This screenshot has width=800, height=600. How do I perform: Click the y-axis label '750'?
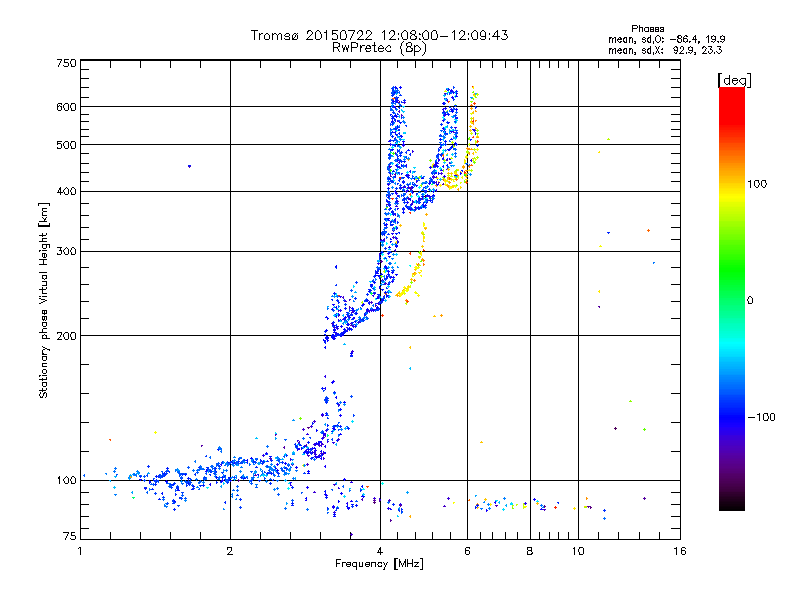click(x=66, y=63)
